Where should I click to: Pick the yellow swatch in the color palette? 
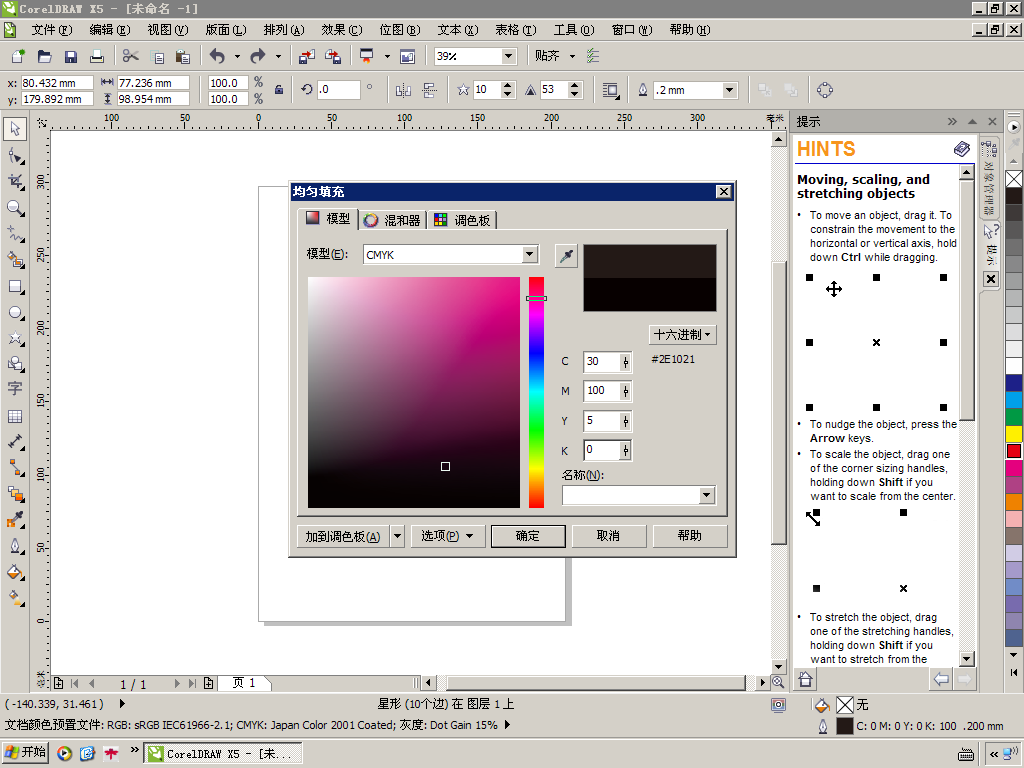1014,434
